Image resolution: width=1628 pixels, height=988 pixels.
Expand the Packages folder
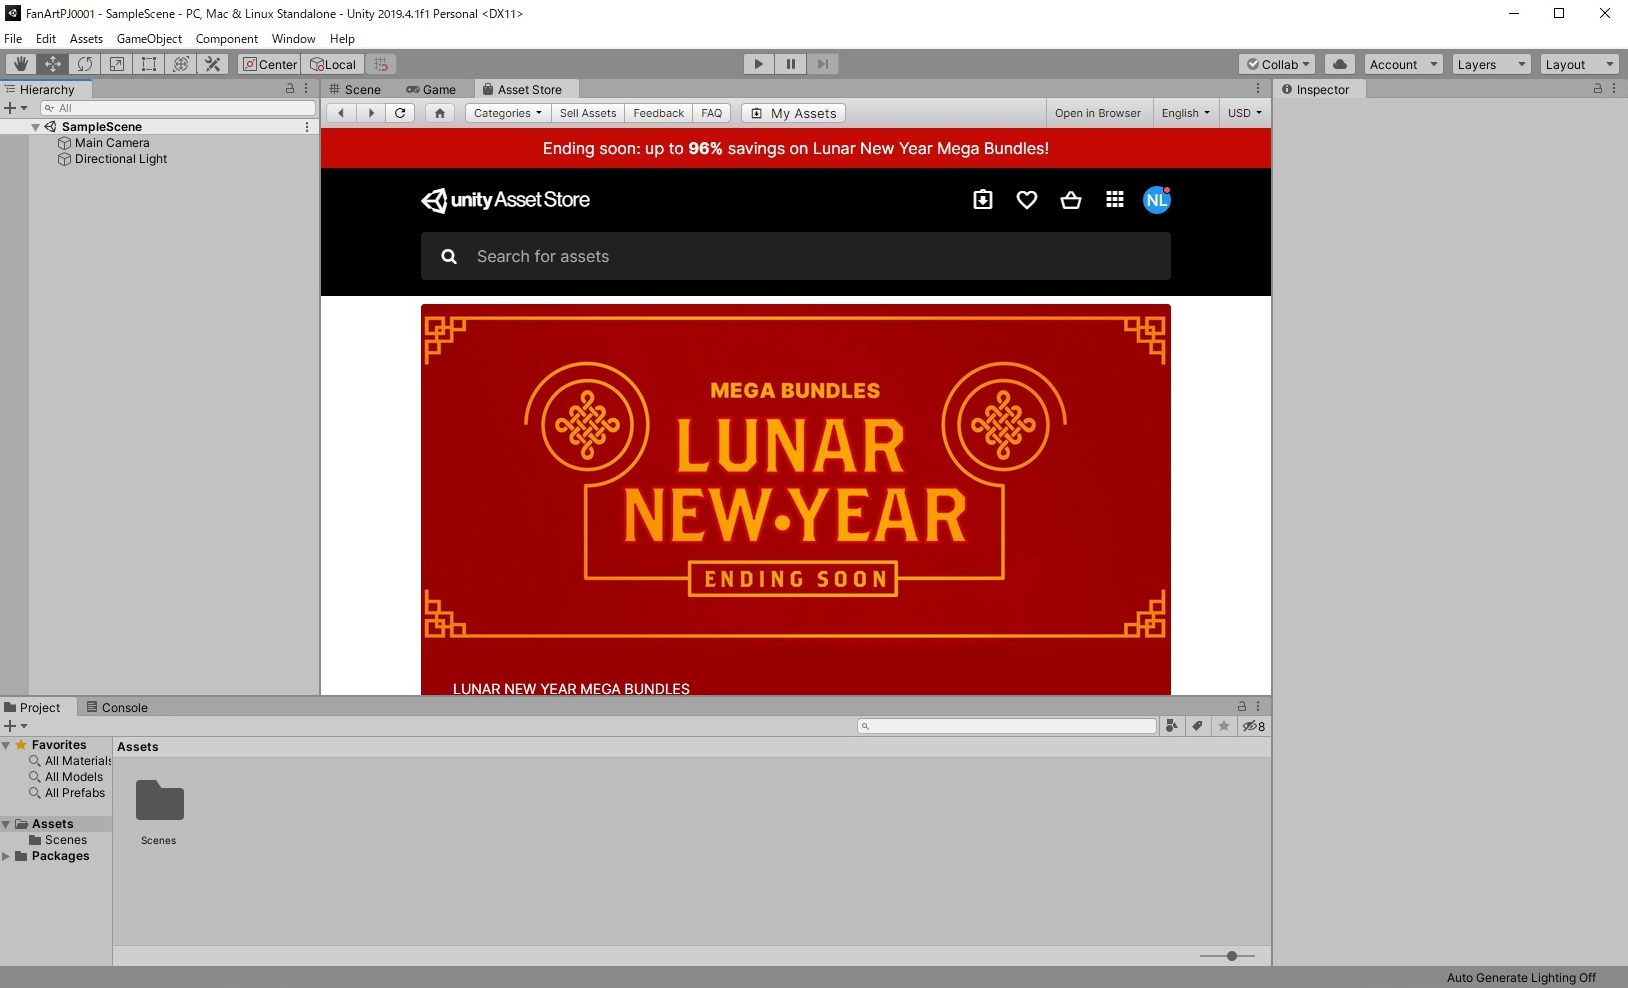tap(6, 856)
